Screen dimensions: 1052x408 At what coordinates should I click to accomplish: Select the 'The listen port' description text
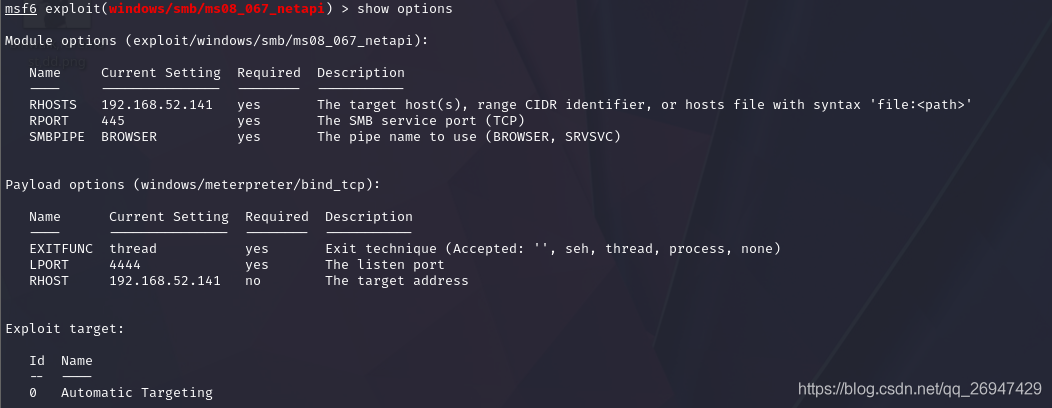click(x=385, y=265)
